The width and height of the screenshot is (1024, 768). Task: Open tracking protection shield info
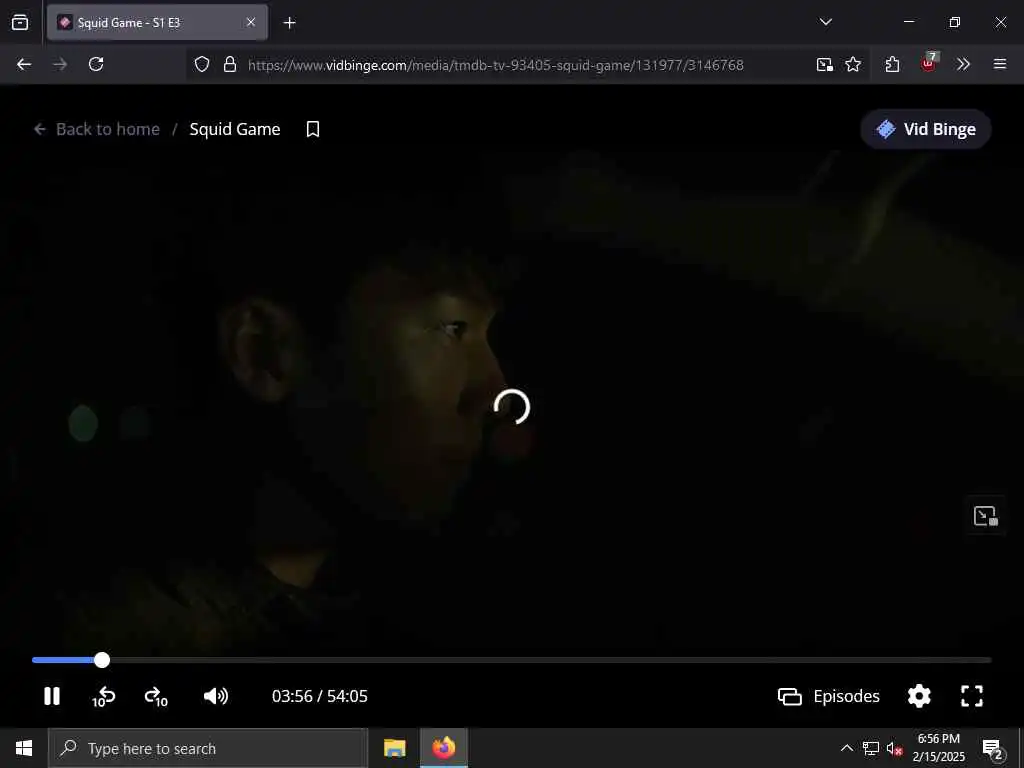(202, 64)
